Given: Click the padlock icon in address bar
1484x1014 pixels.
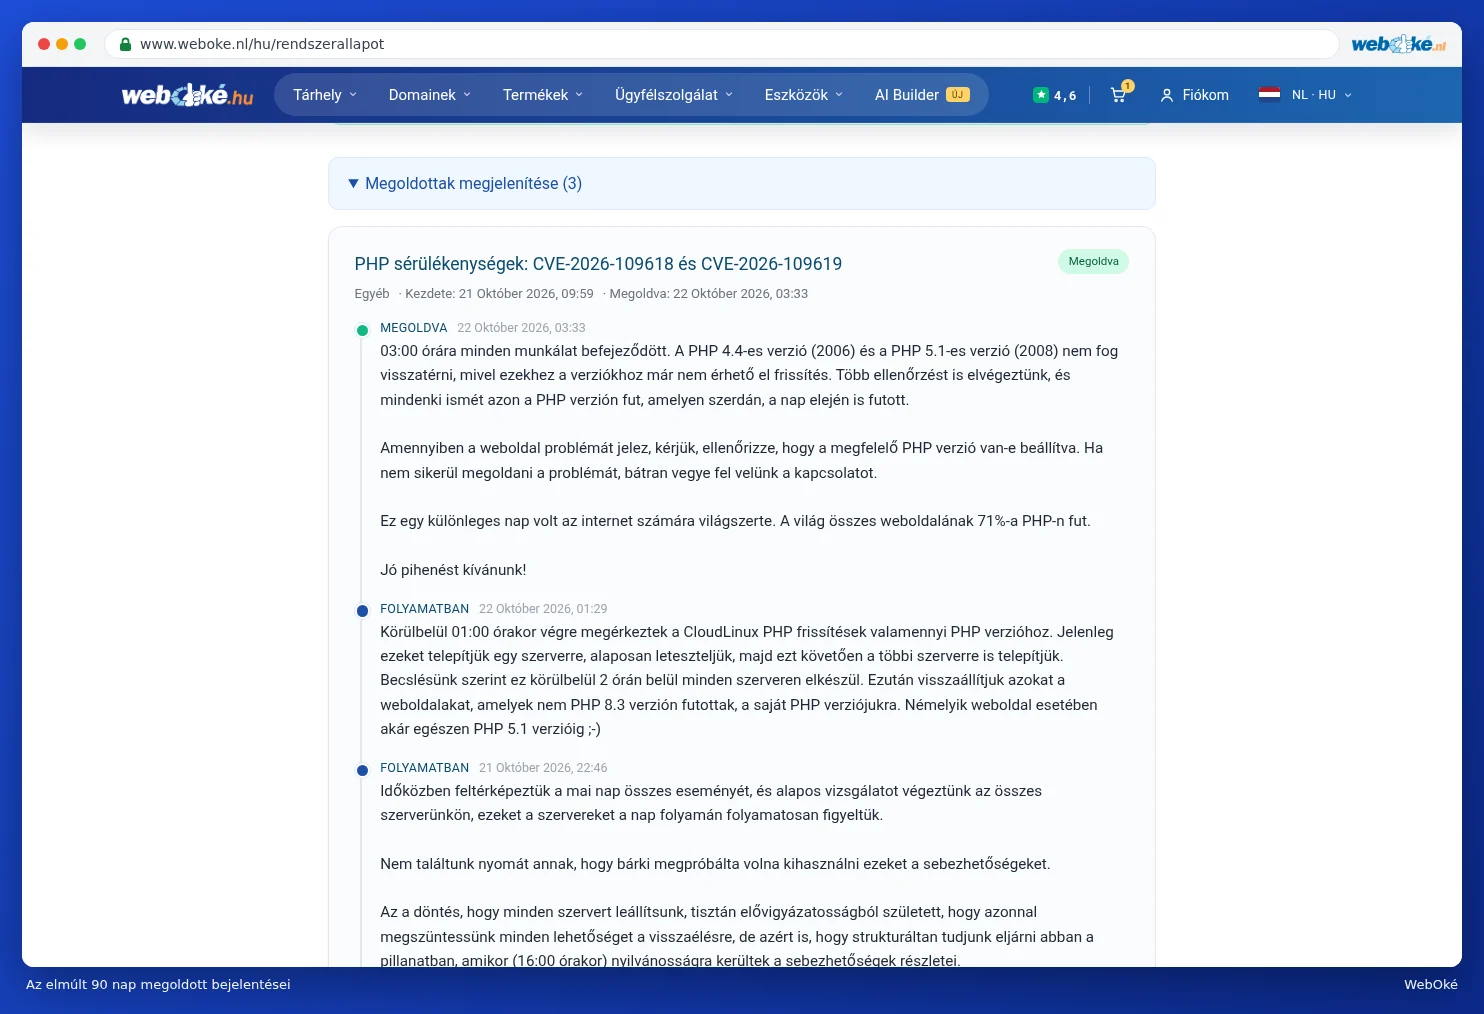Looking at the screenshot, I should [125, 44].
